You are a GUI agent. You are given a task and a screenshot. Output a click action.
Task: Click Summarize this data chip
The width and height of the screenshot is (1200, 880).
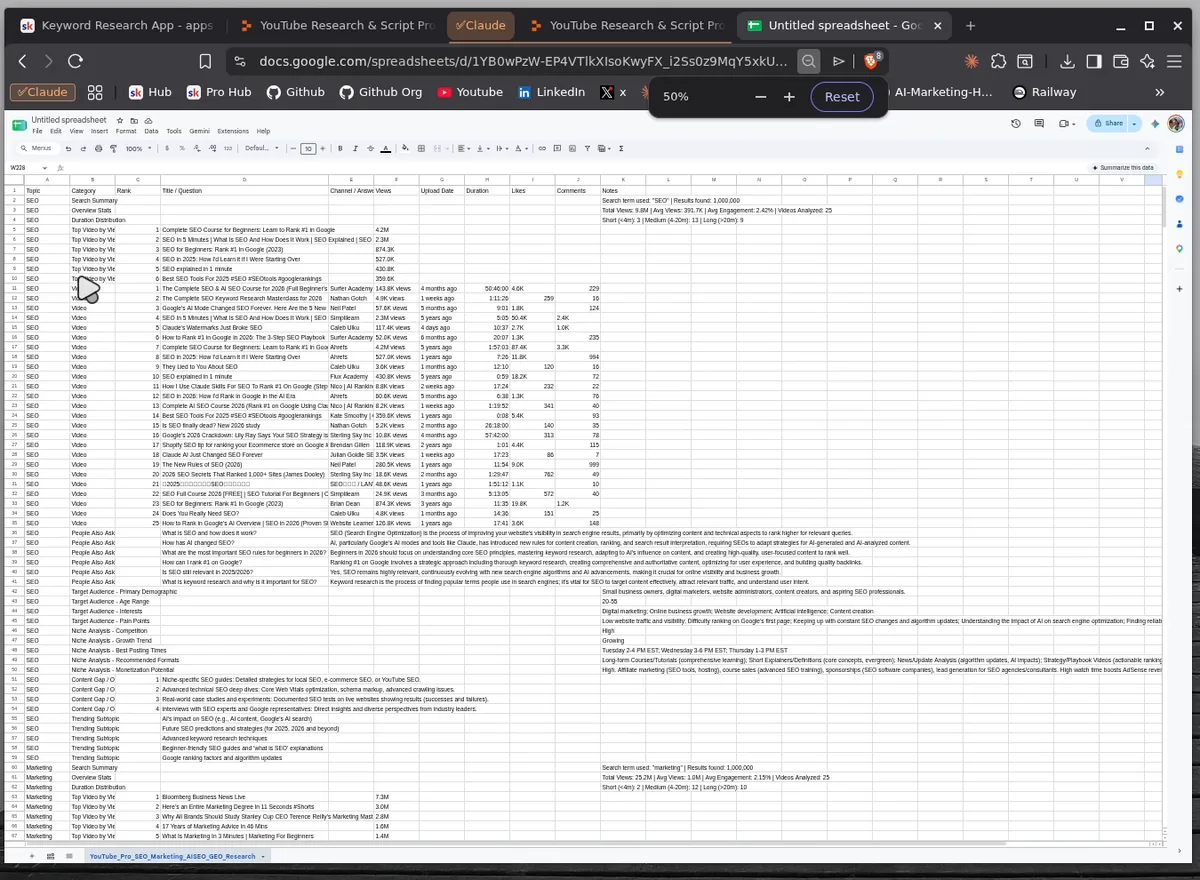[x=1124, y=168]
